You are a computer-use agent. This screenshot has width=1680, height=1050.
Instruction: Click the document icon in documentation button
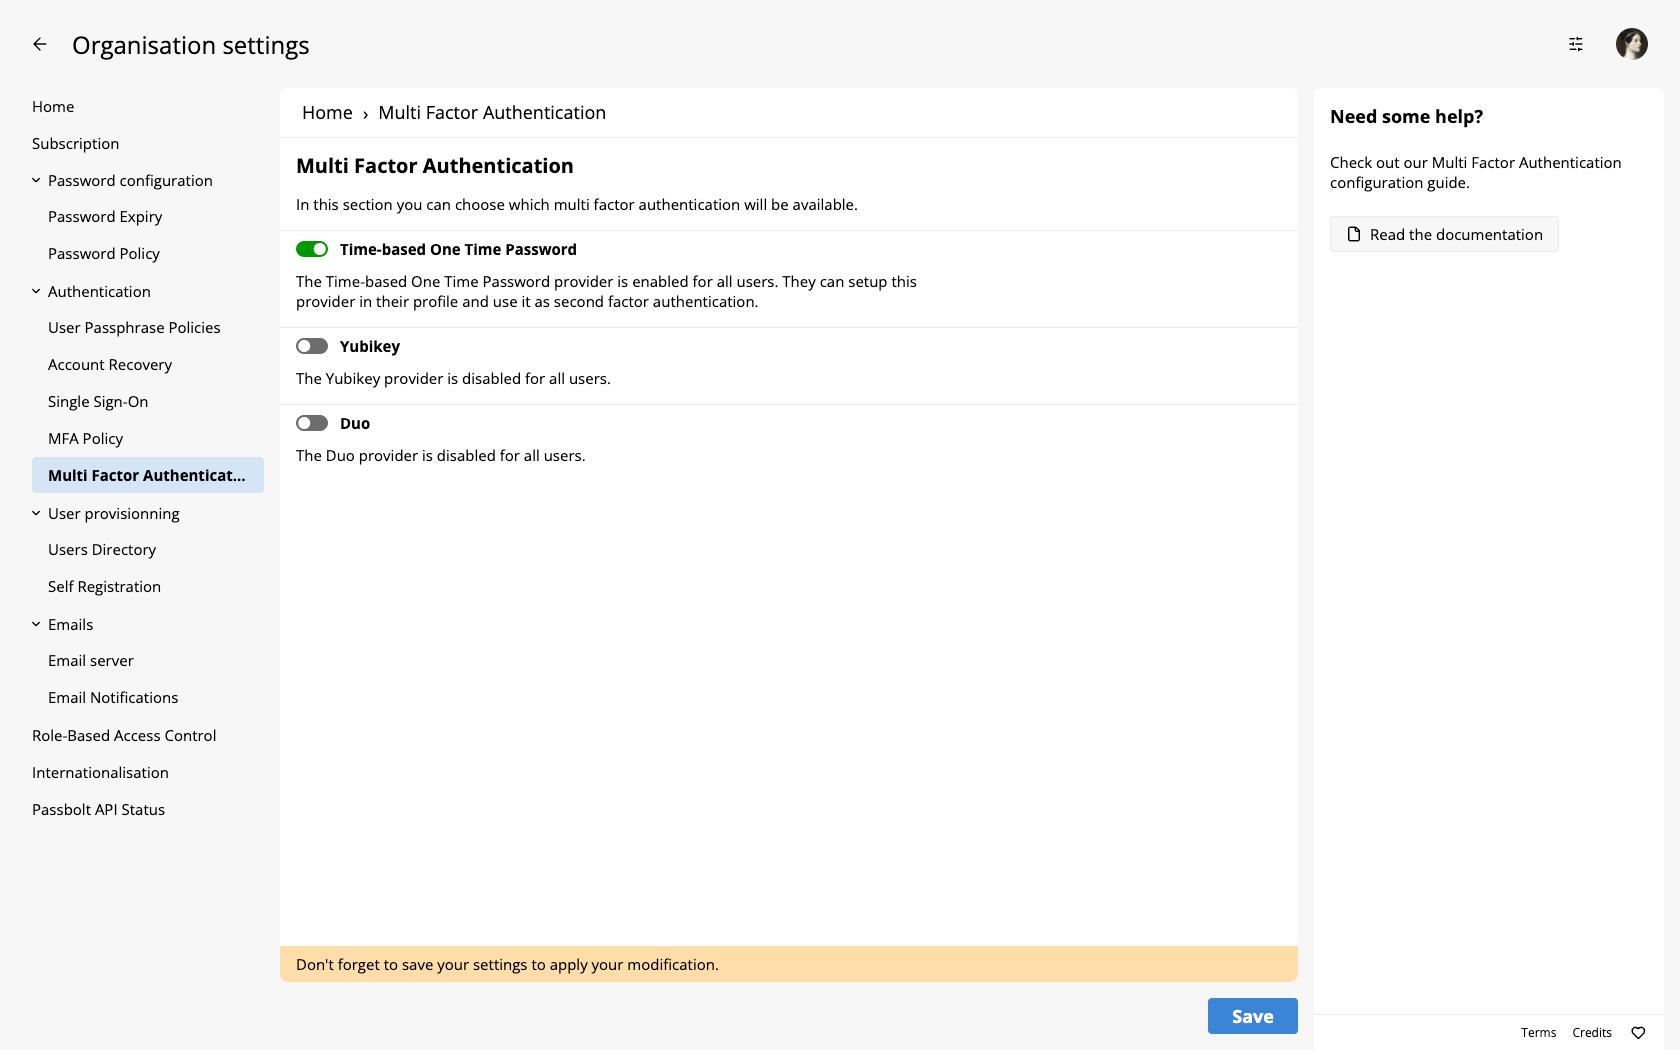tap(1354, 234)
